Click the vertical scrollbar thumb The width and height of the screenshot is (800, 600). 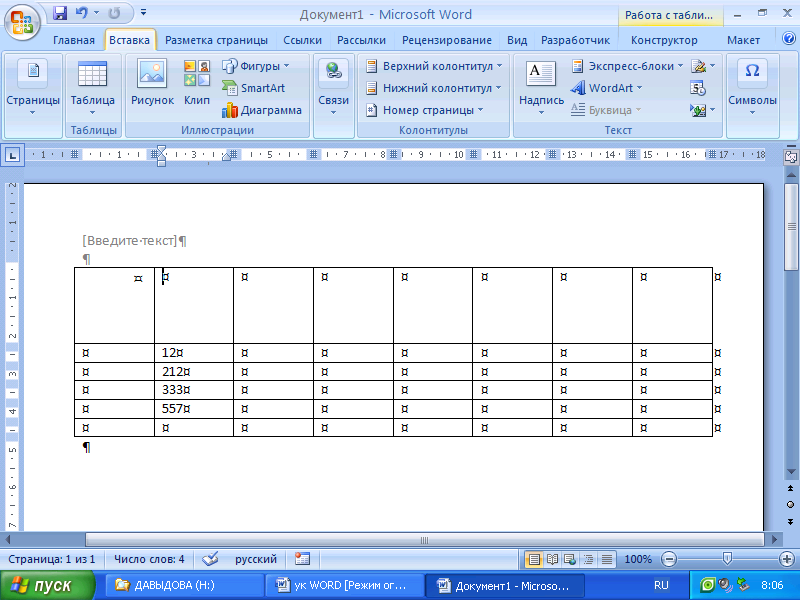(x=791, y=227)
